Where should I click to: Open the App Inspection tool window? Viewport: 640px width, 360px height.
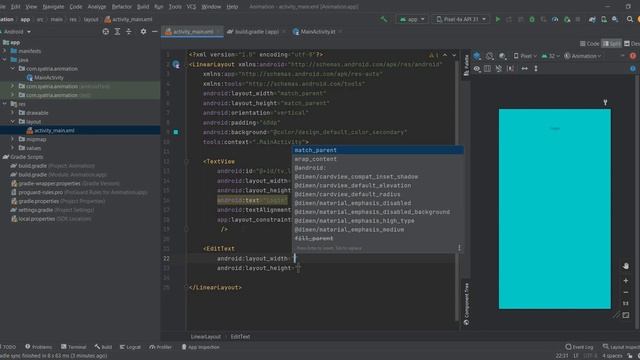coord(200,347)
